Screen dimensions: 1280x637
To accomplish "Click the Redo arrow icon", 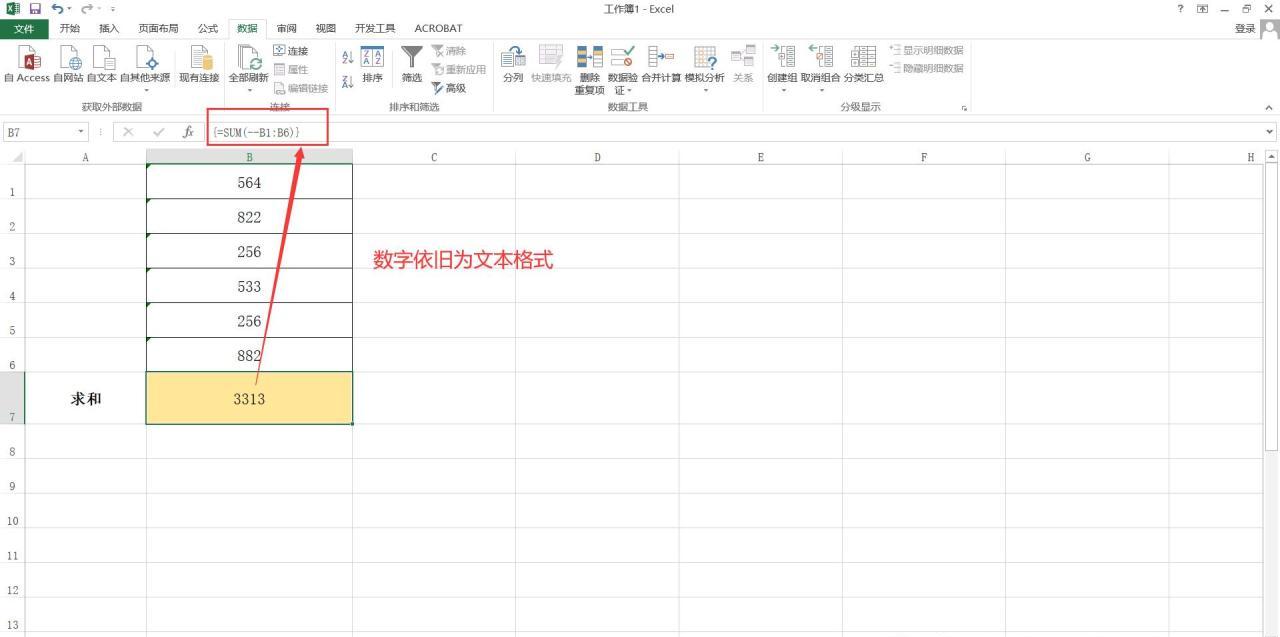I will [86, 9].
